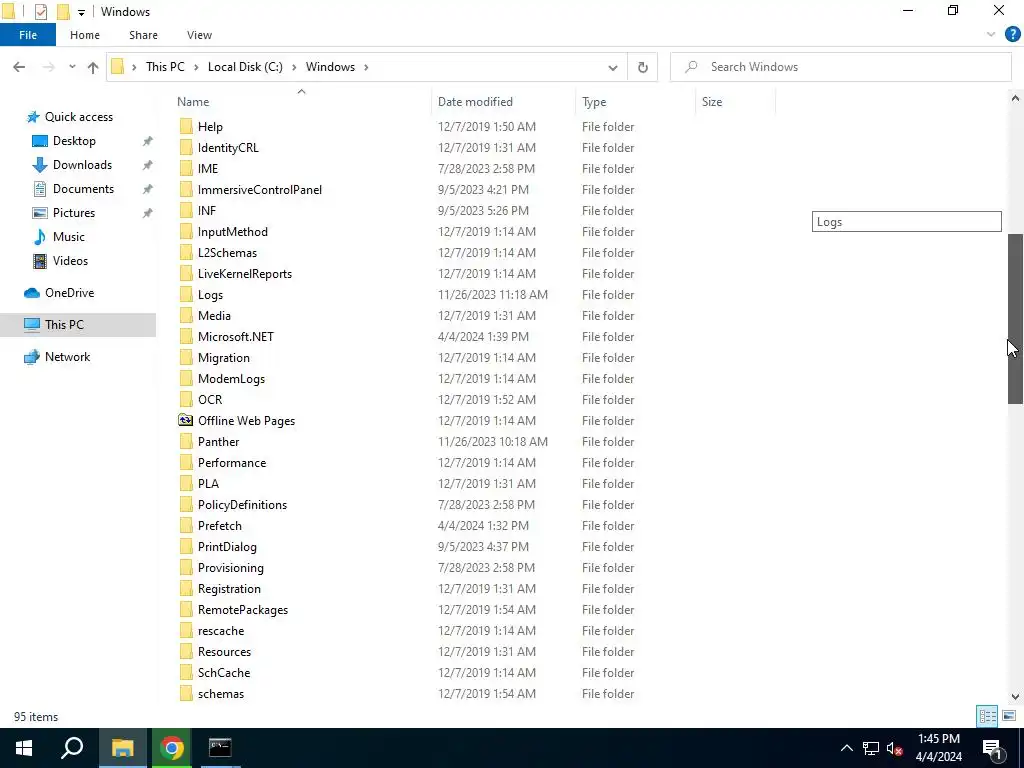Click File Explorer taskbar icon
This screenshot has height=768, width=1024.
point(122,748)
